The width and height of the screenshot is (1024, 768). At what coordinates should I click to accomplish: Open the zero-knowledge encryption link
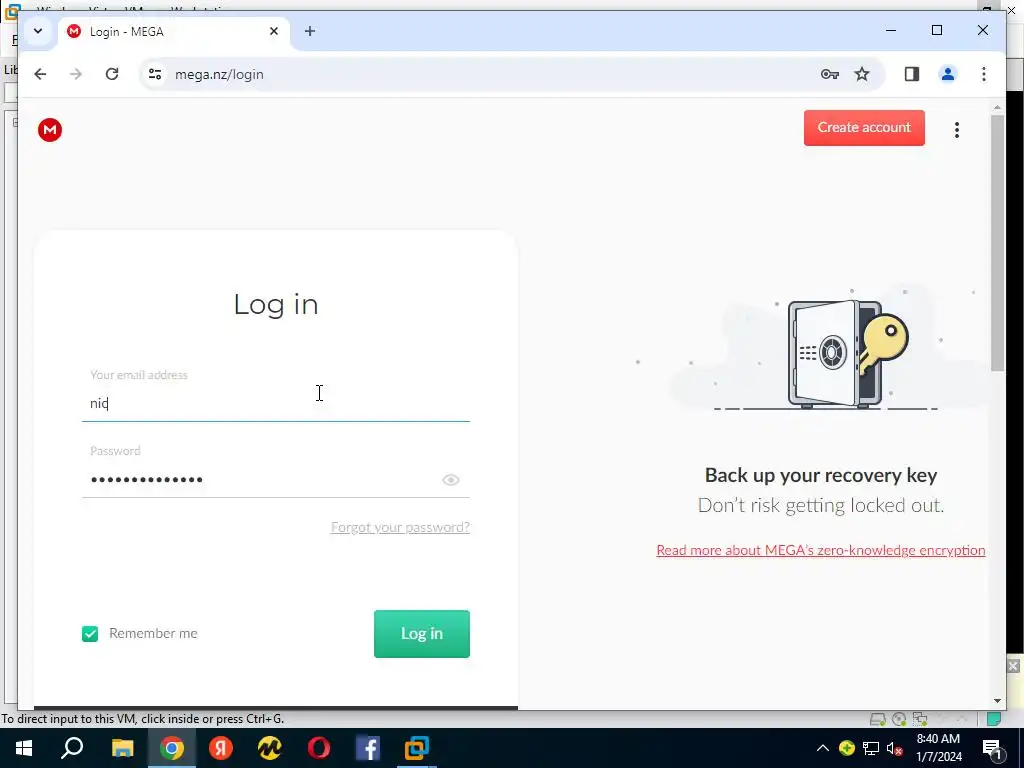(820, 550)
